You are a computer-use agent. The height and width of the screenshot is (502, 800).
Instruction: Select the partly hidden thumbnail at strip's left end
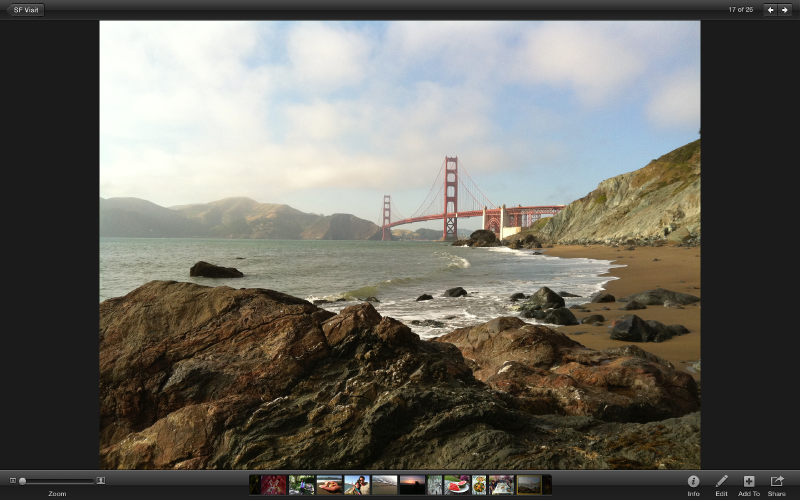coord(255,485)
